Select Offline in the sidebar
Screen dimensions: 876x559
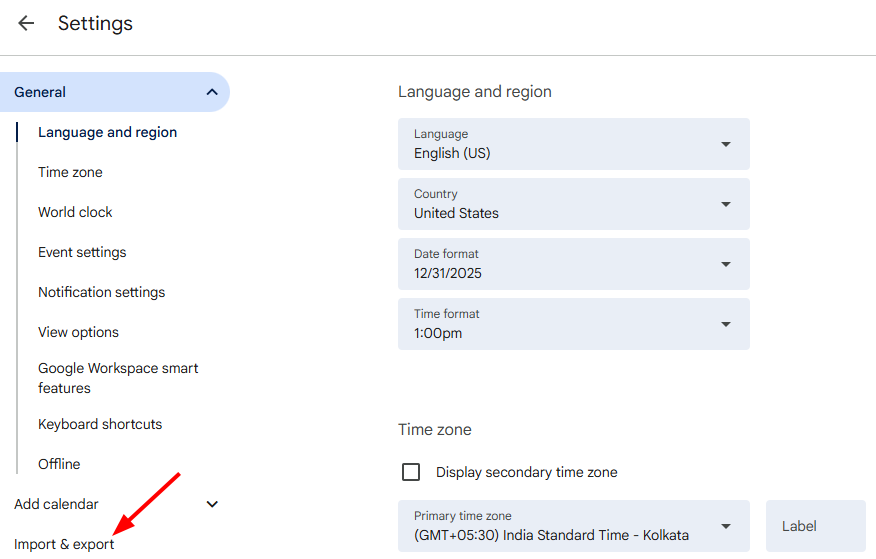(x=59, y=464)
